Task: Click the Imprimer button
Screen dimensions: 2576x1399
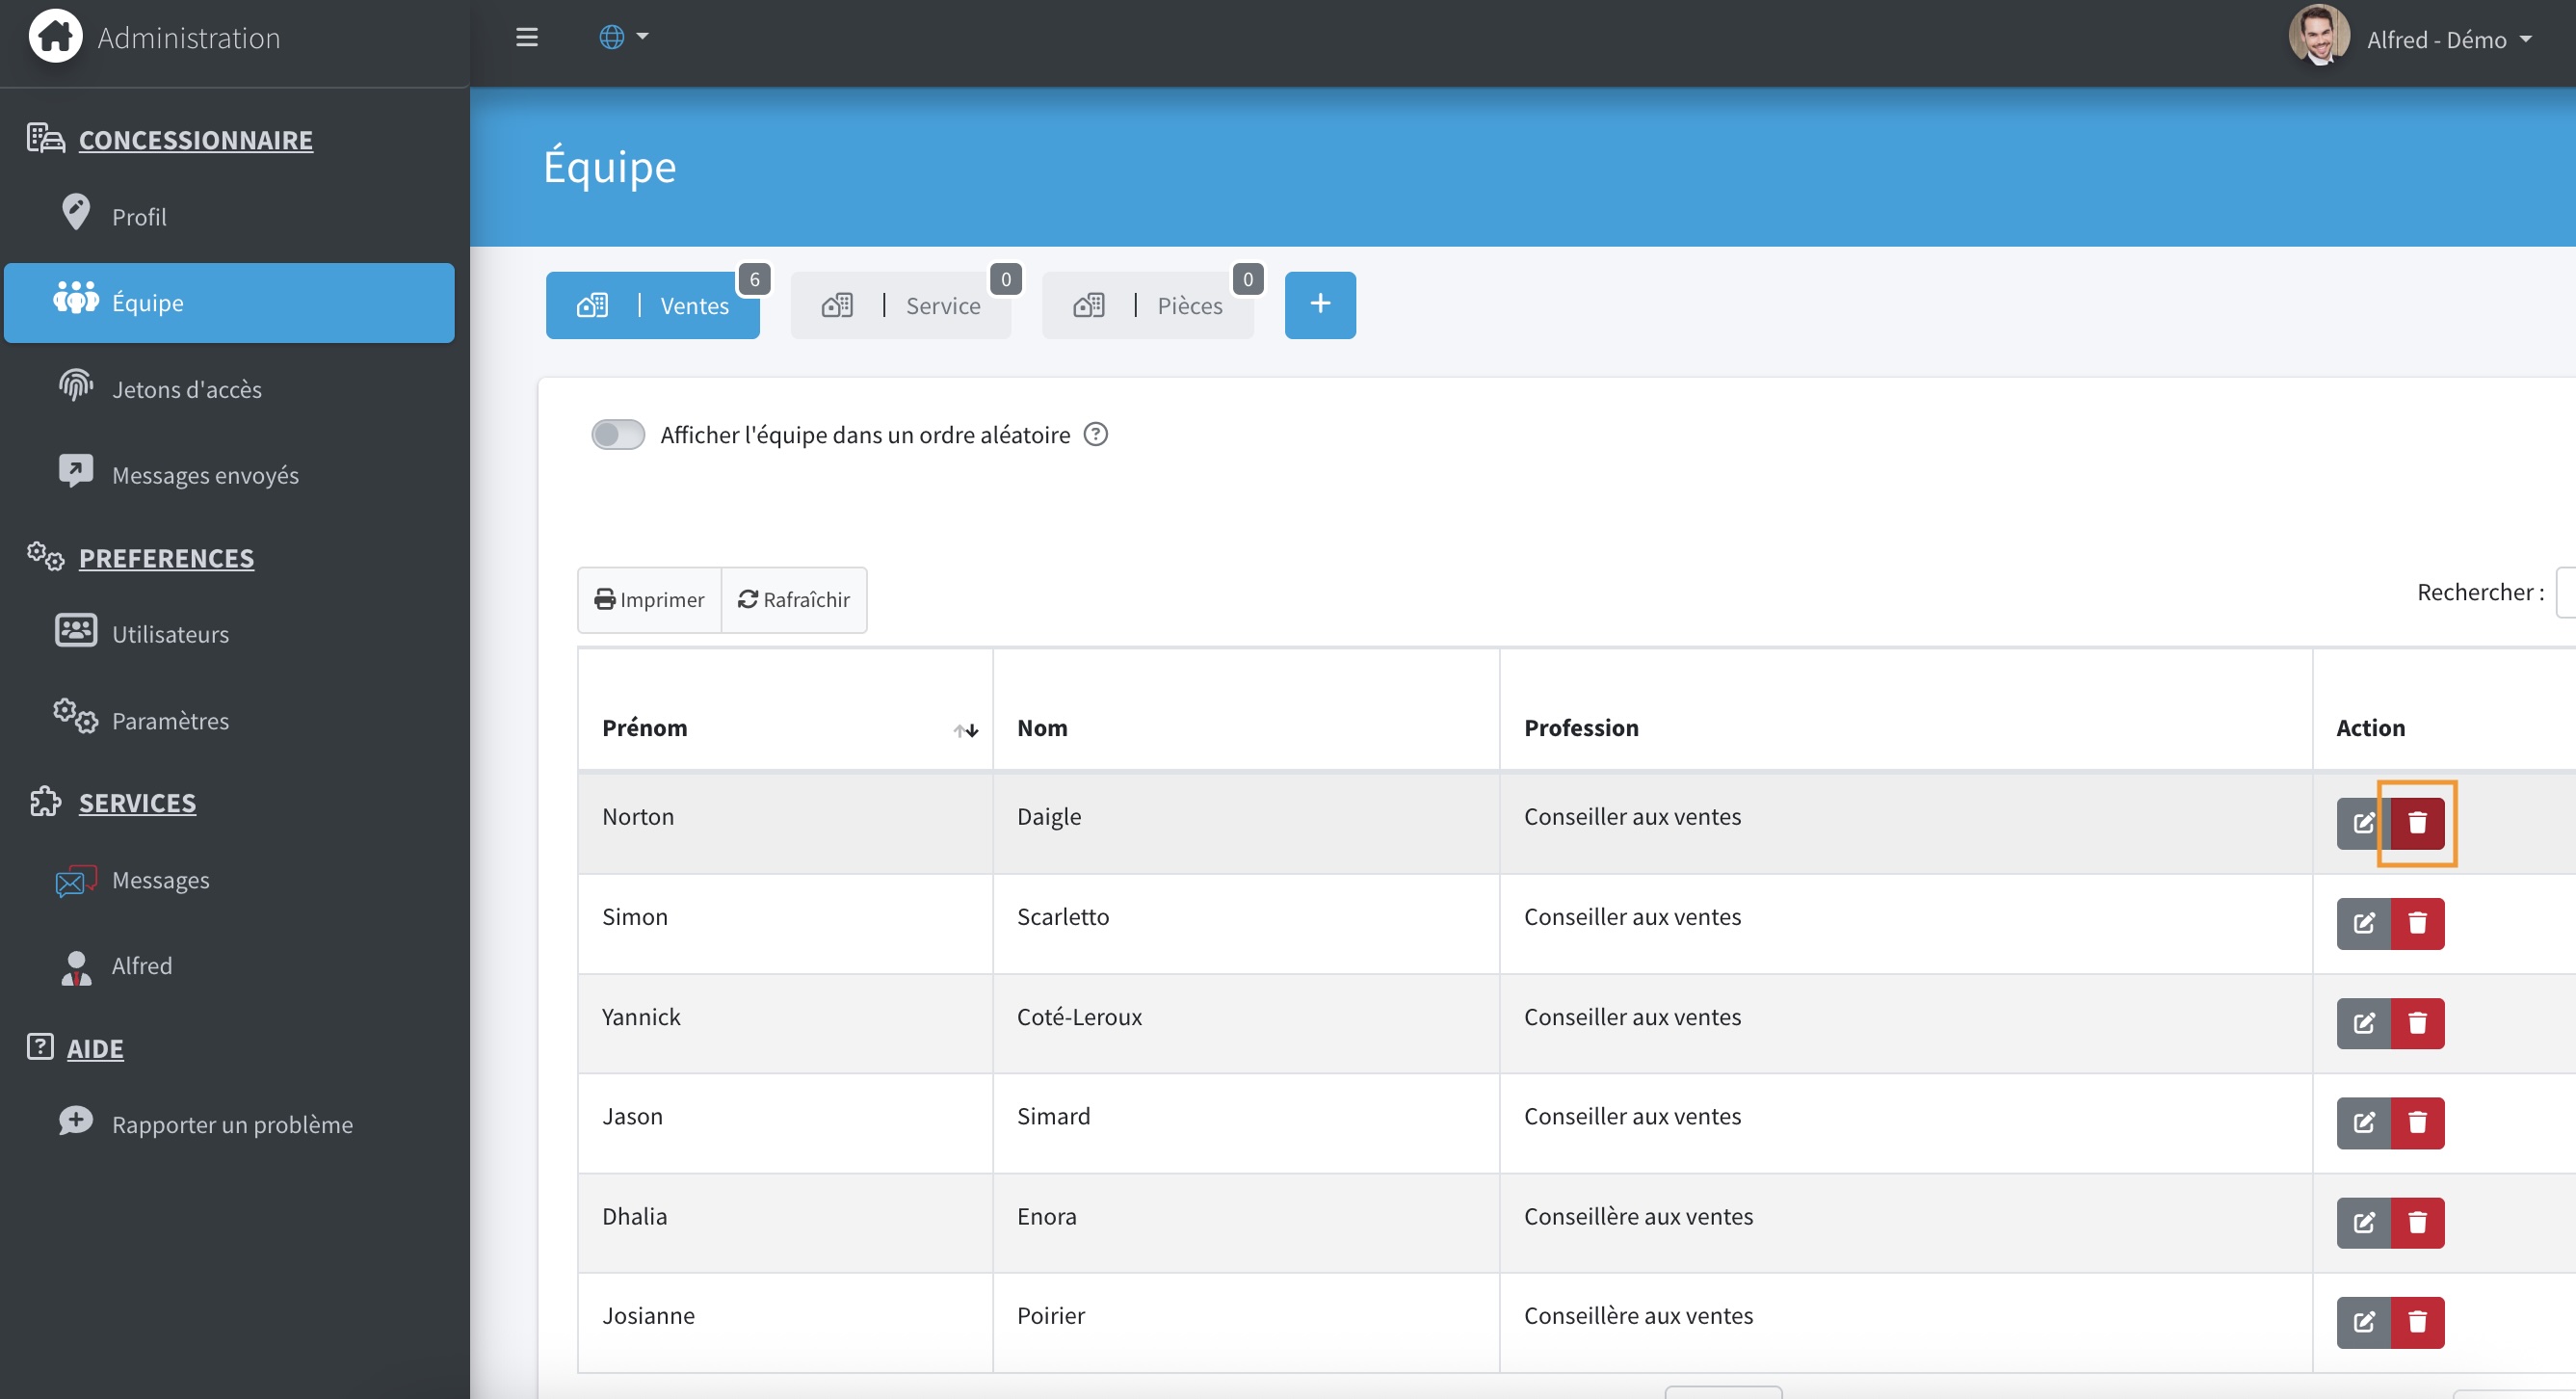Action: pyautogui.click(x=649, y=599)
